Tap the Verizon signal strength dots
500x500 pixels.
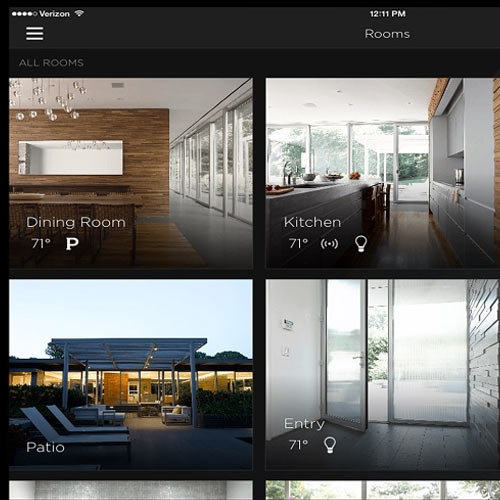tap(24, 14)
